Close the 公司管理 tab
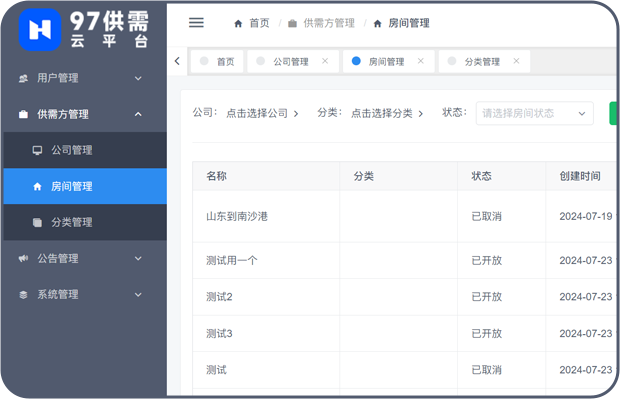The image size is (620, 399). [x=325, y=61]
